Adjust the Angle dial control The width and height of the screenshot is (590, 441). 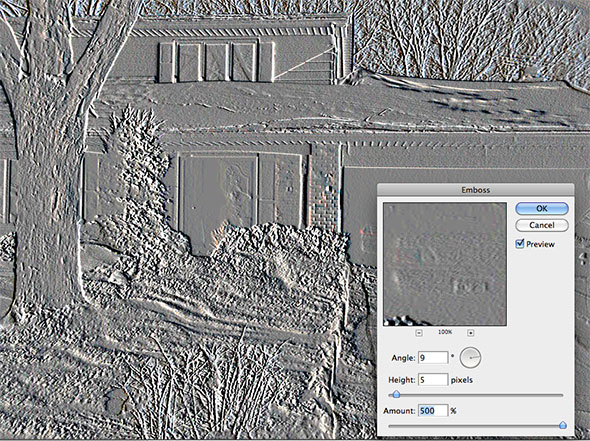pos(470,357)
